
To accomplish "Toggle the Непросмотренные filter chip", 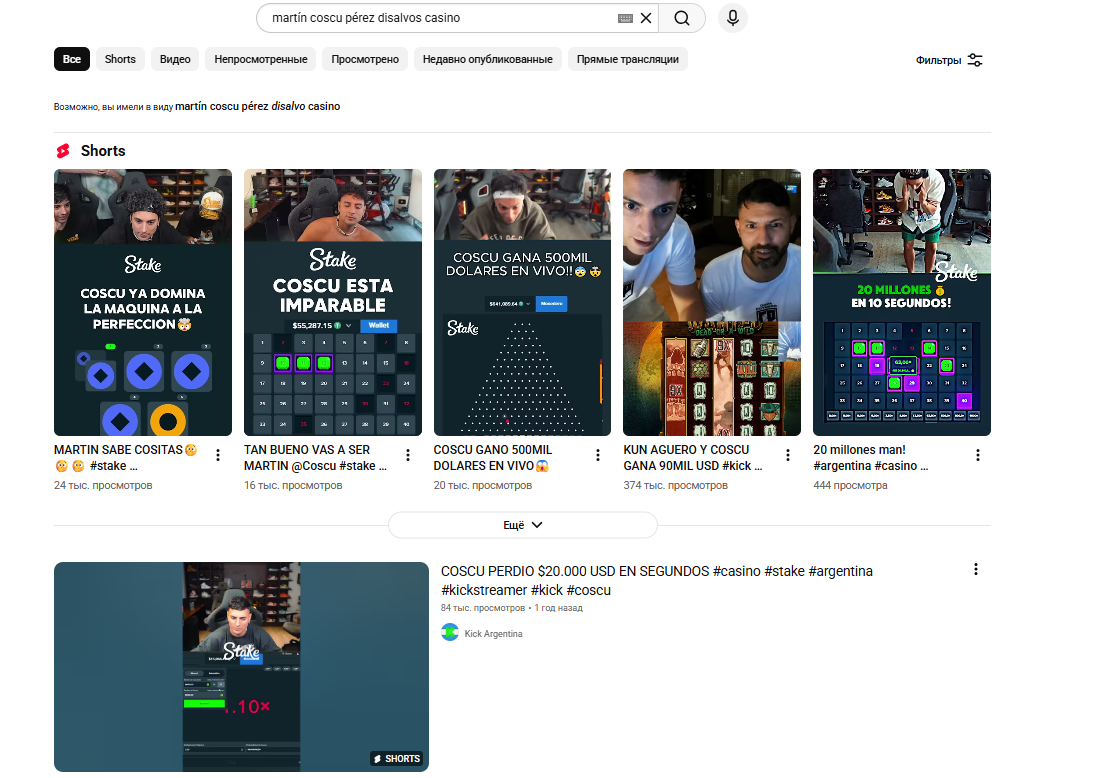I will click(x=260, y=59).
